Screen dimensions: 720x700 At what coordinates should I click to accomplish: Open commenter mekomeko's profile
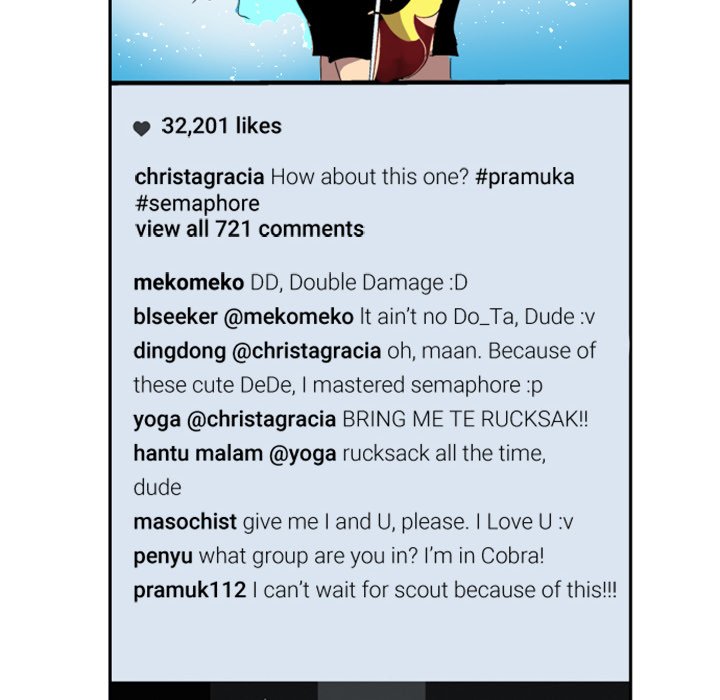[188, 282]
